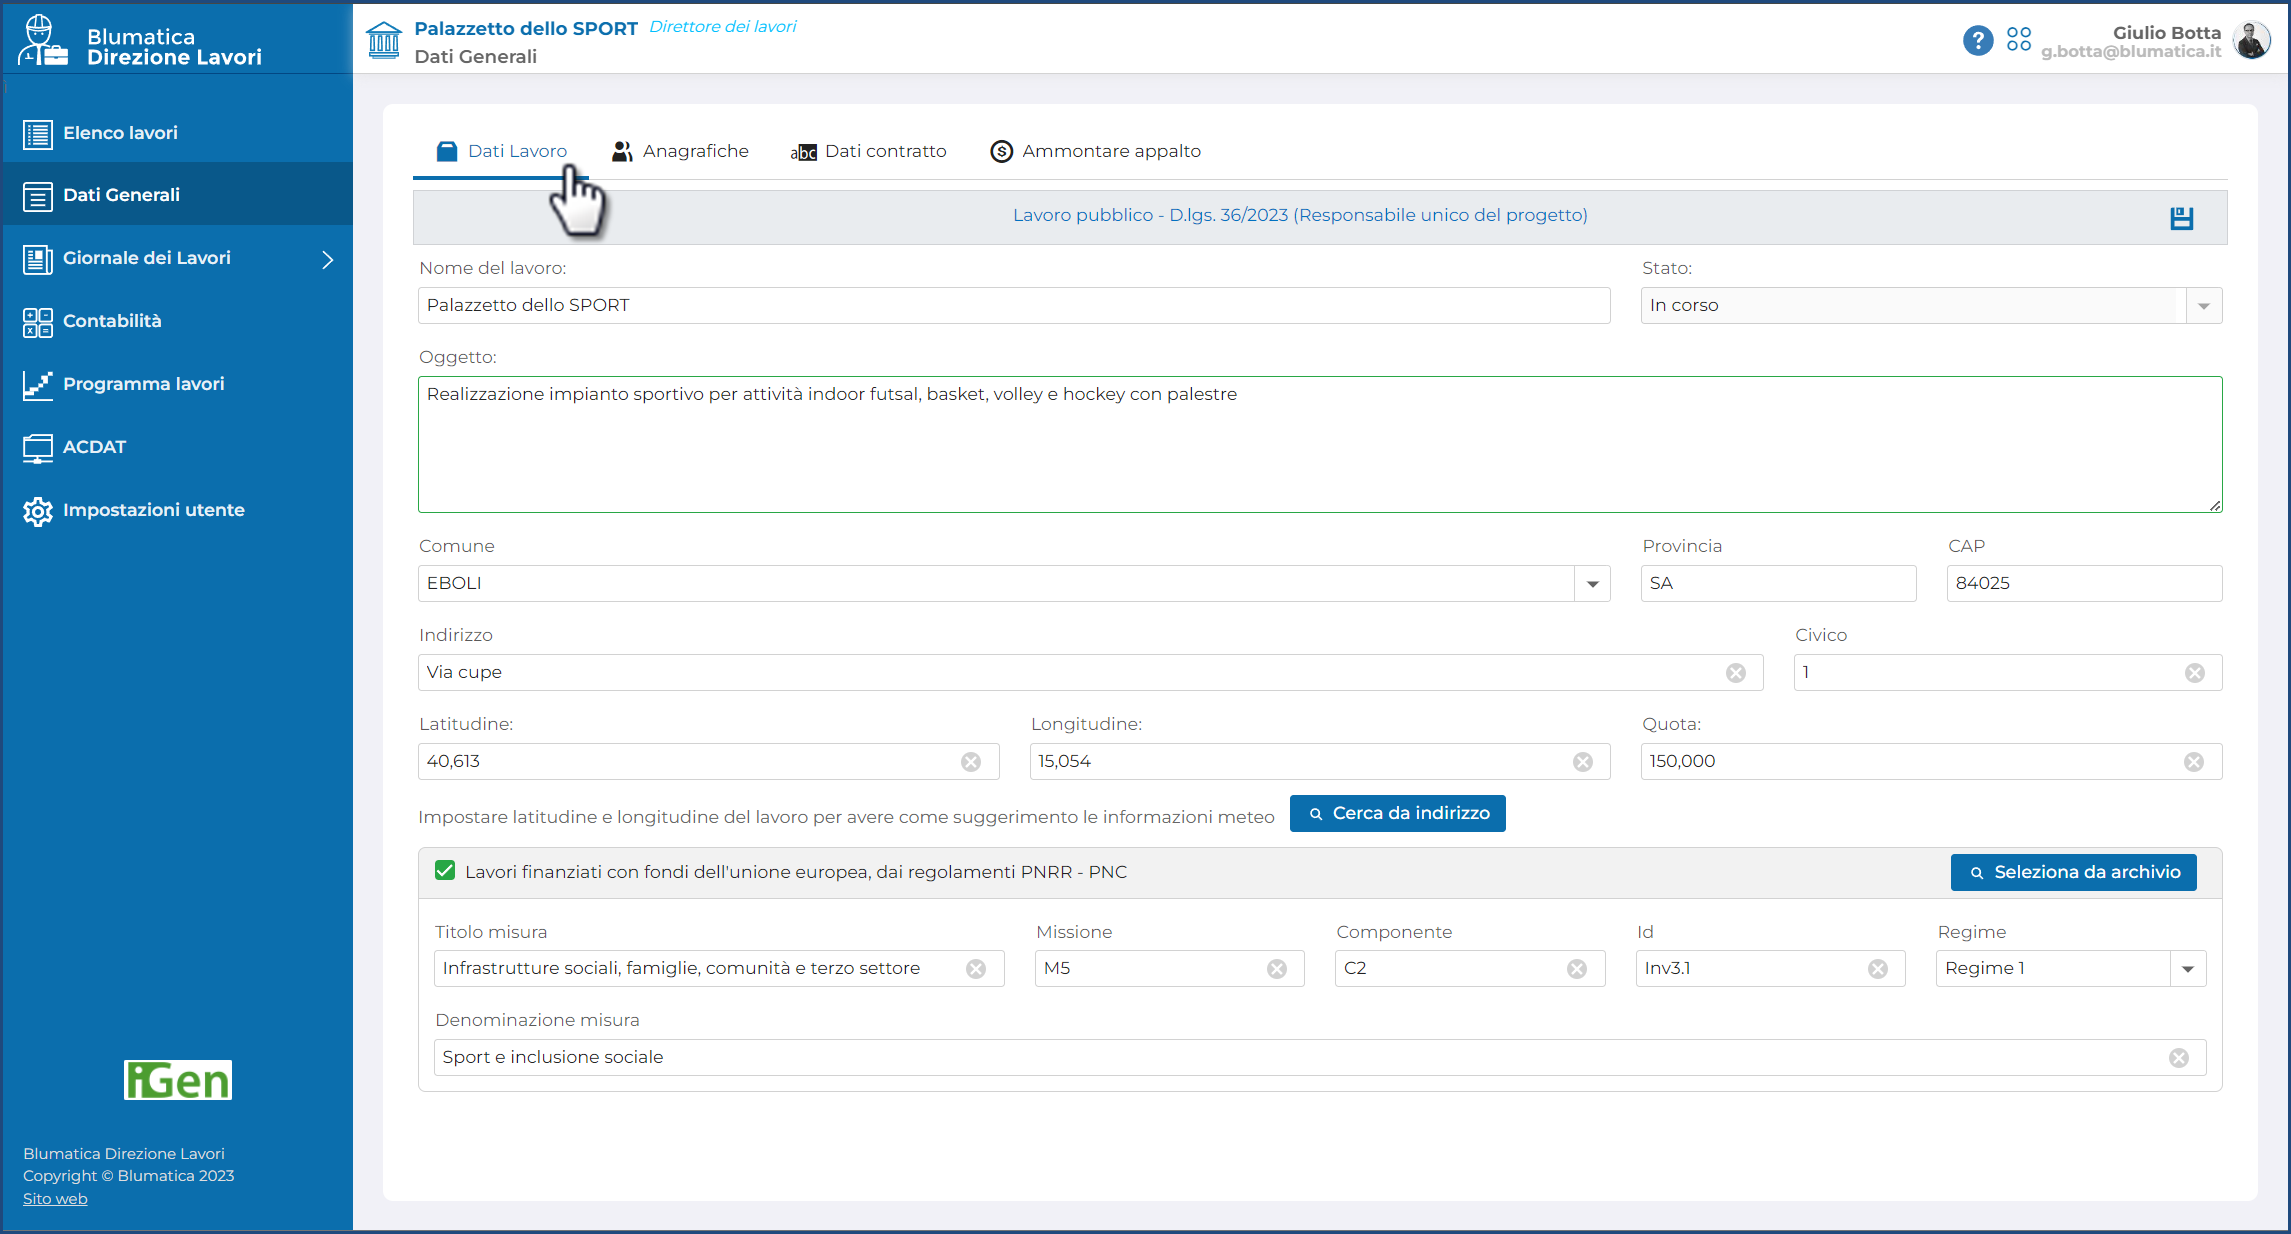Uncheck the PNRR - PNC funding checkbox

(445, 871)
